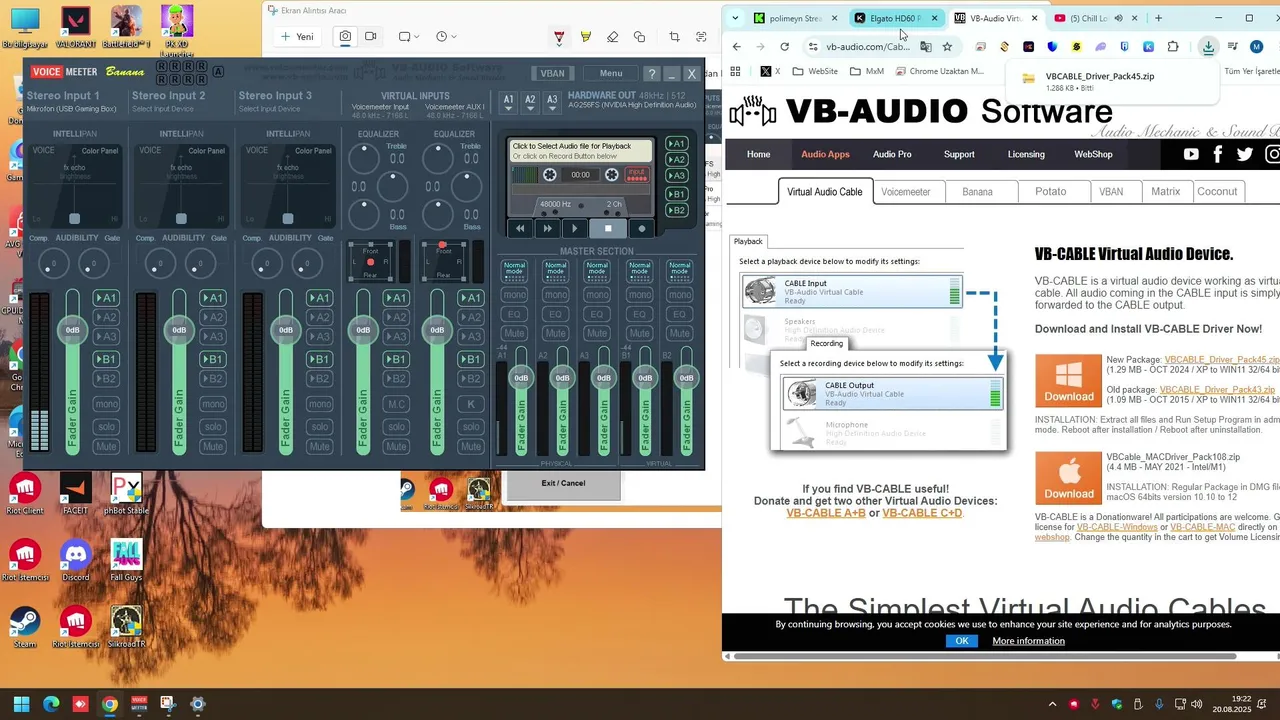Screen dimensions: 1280x720
Task: Open the A3 hardware out device dropdown
Action: (x=552, y=103)
